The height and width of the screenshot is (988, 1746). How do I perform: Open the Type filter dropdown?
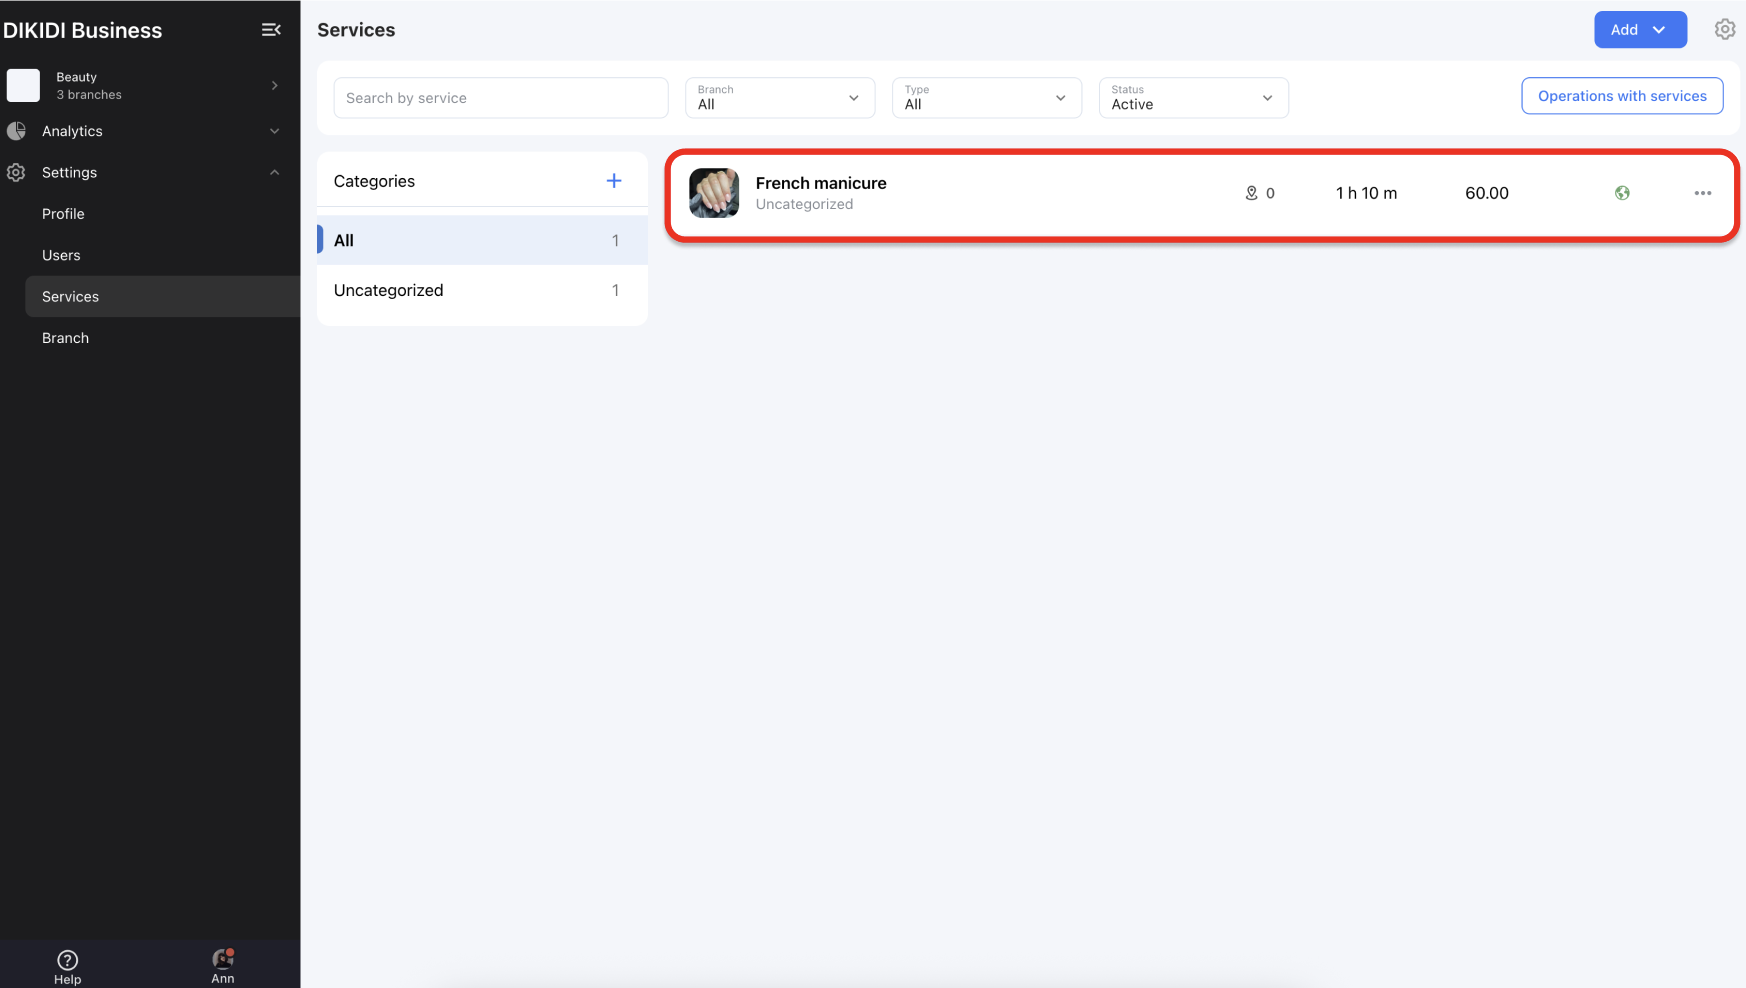click(986, 98)
